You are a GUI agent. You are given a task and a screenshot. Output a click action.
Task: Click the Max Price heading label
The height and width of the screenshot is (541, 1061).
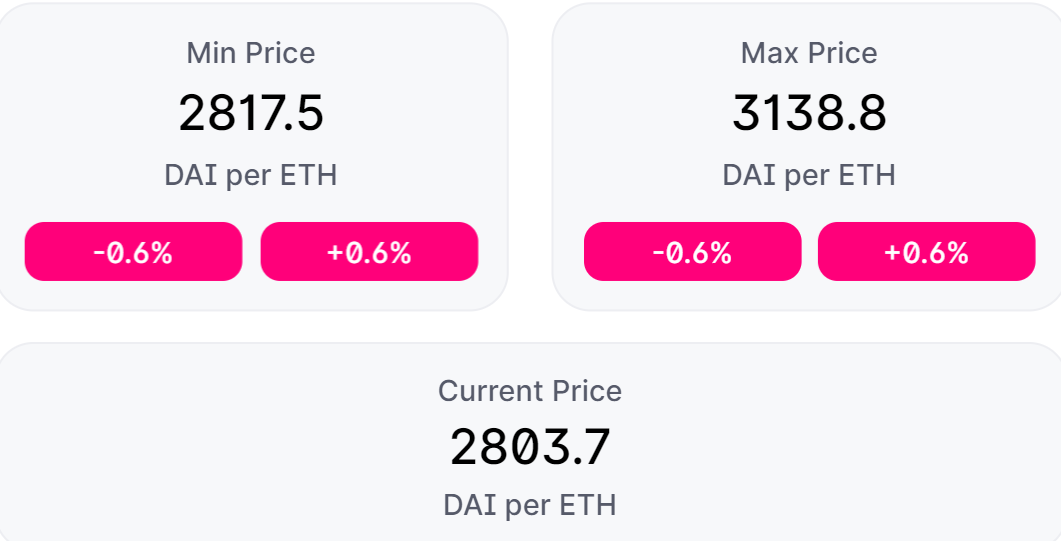(809, 53)
